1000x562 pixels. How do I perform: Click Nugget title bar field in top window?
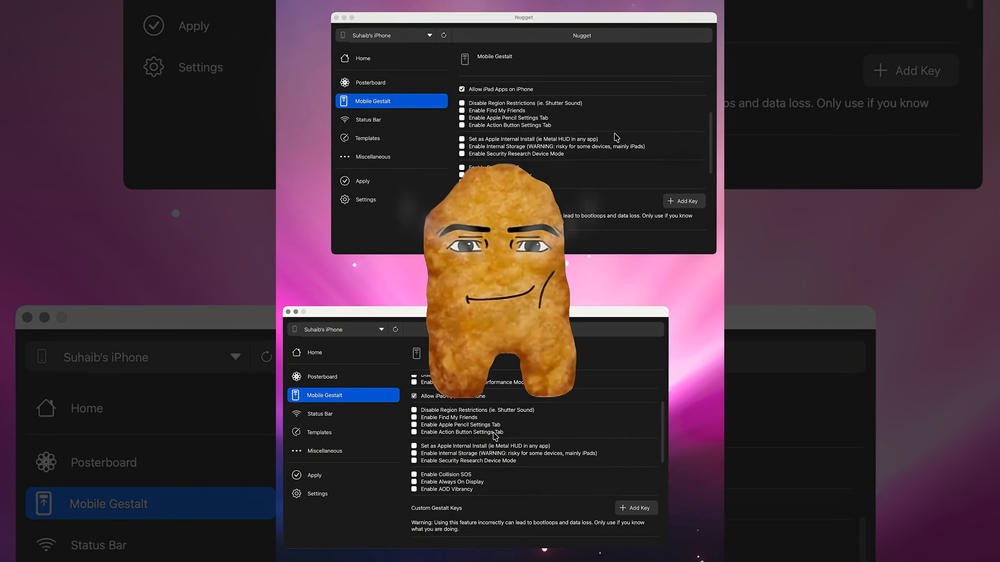point(582,35)
